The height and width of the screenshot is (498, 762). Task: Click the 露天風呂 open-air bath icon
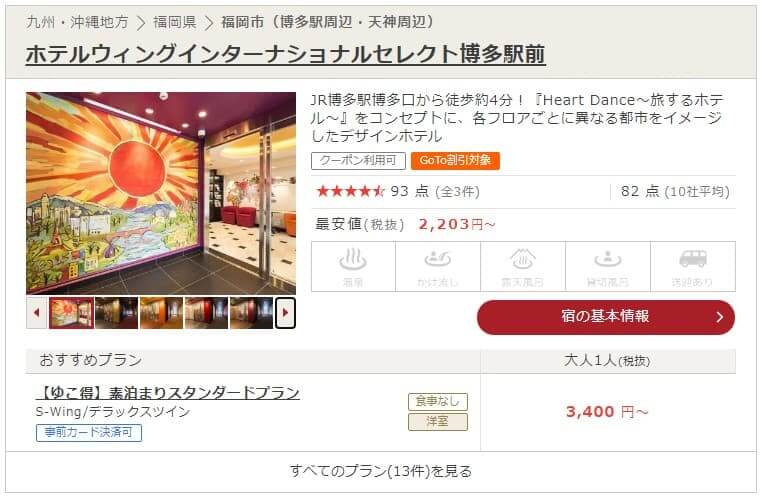pos(523,266)
